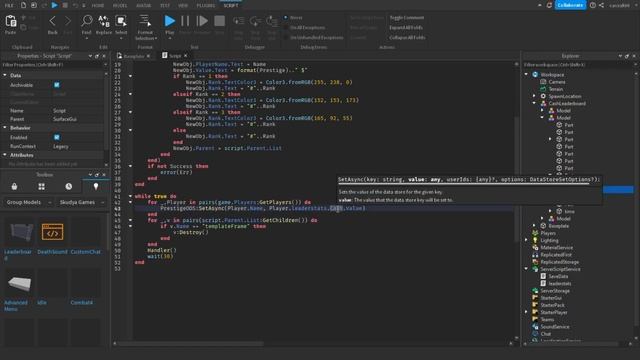Open the Format Selection dropdown arrow

point(156,38)
